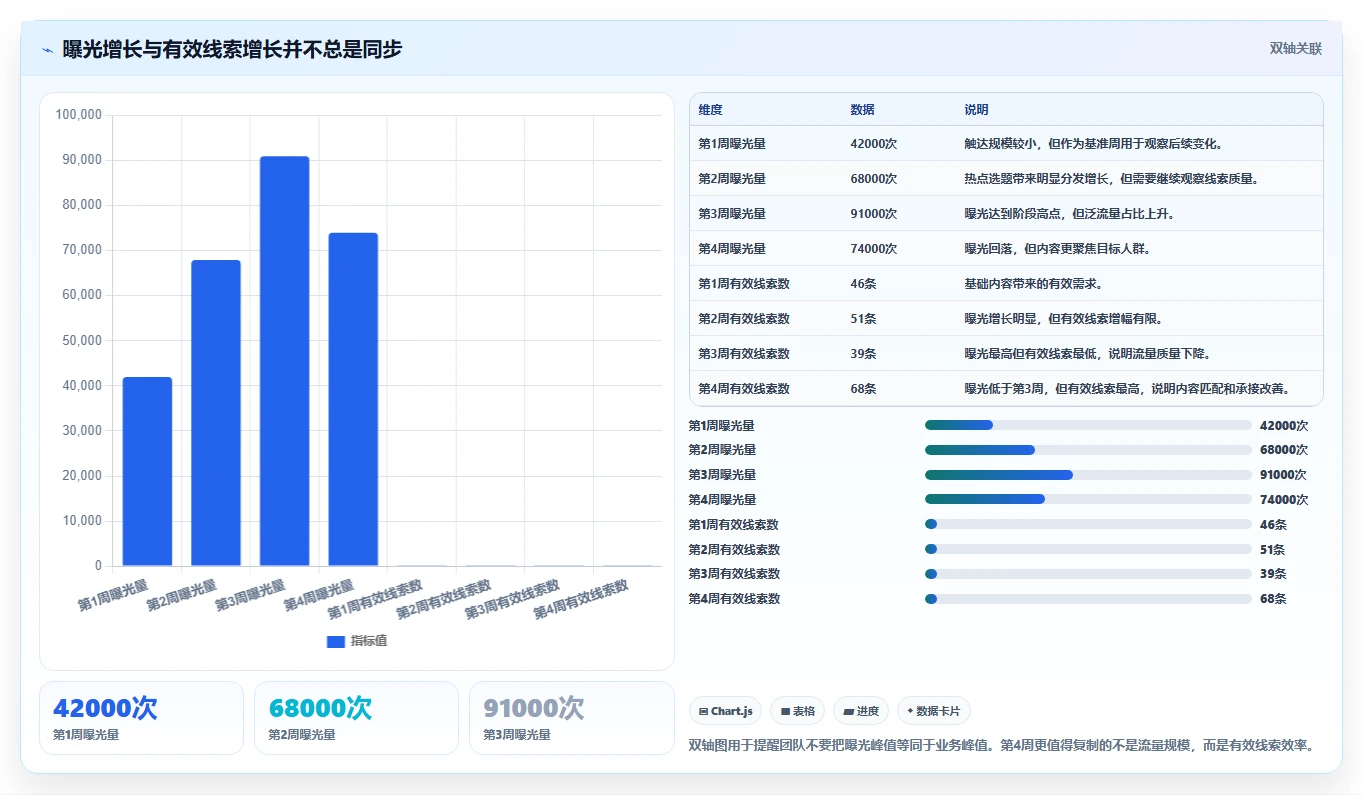Click the 数据卡片 tag chip
The width and height of the screenshot is (1363, 795).
tap(934, 711)
